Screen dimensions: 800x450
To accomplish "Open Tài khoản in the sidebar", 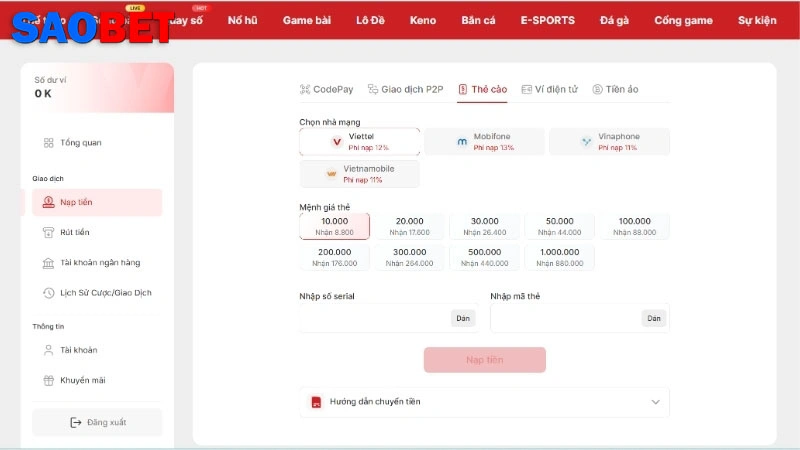I will click(x=97, y=350).
